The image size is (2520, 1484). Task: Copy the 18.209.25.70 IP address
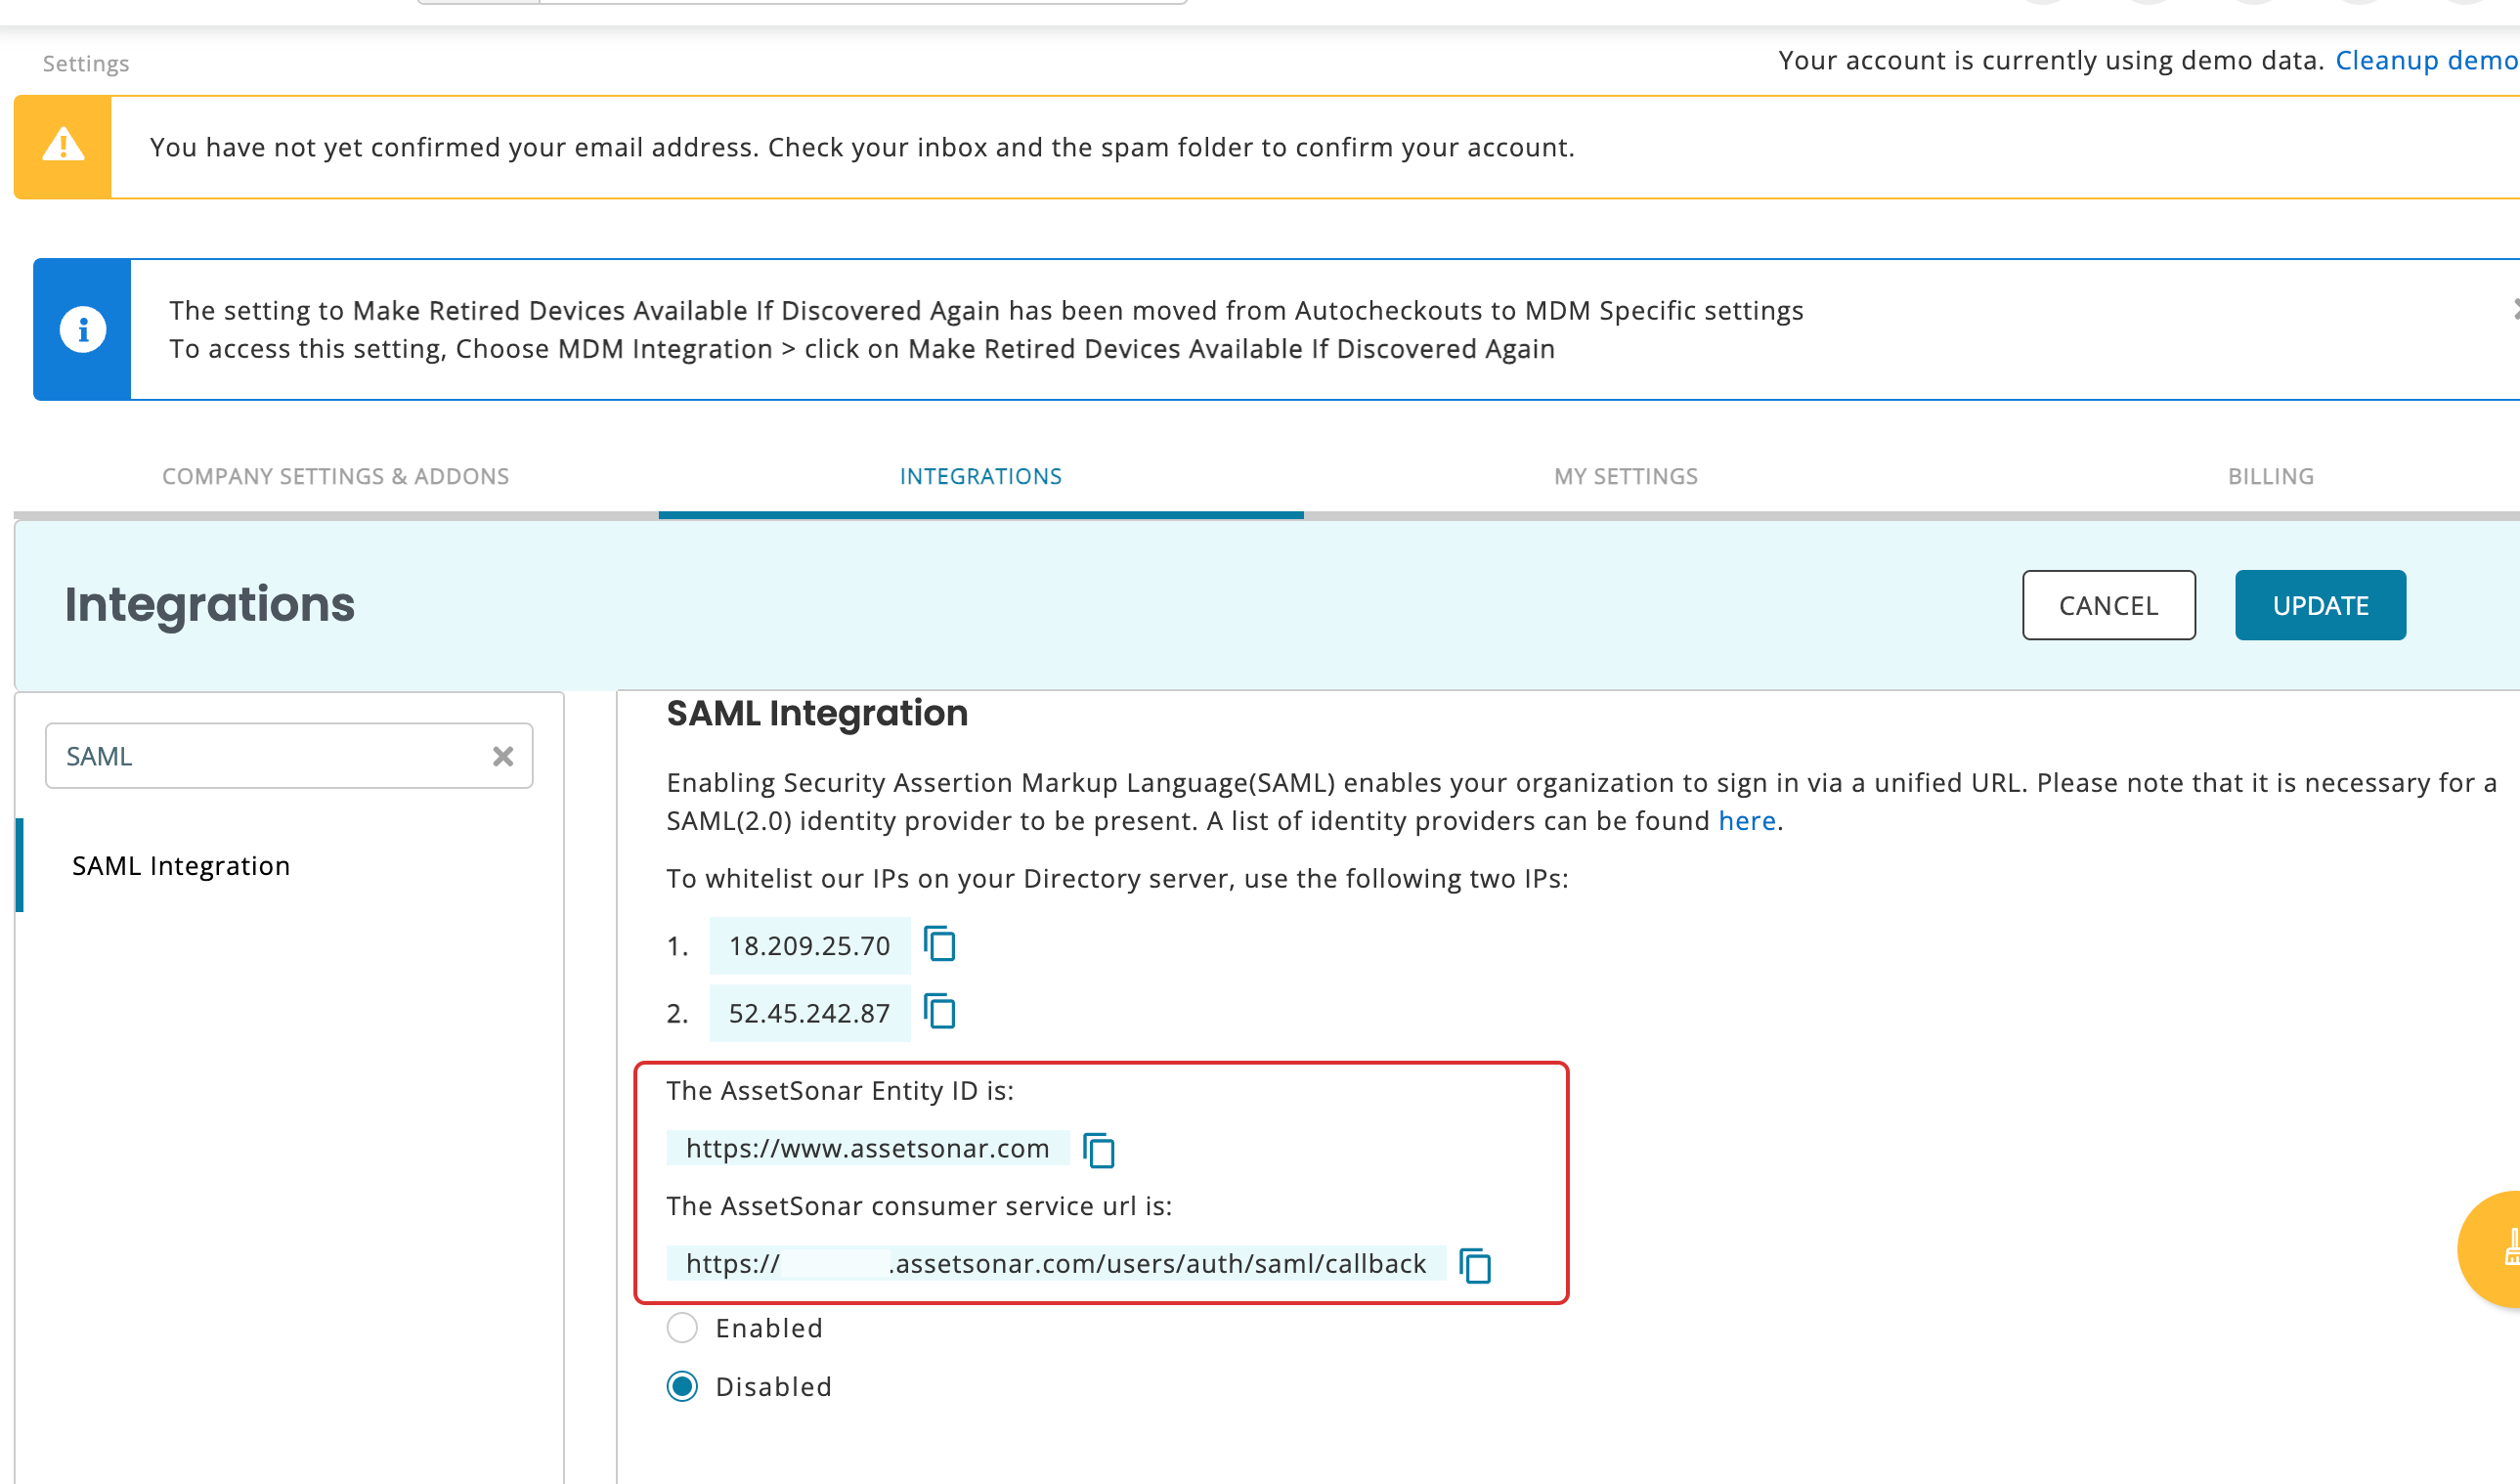pos(939,944)
